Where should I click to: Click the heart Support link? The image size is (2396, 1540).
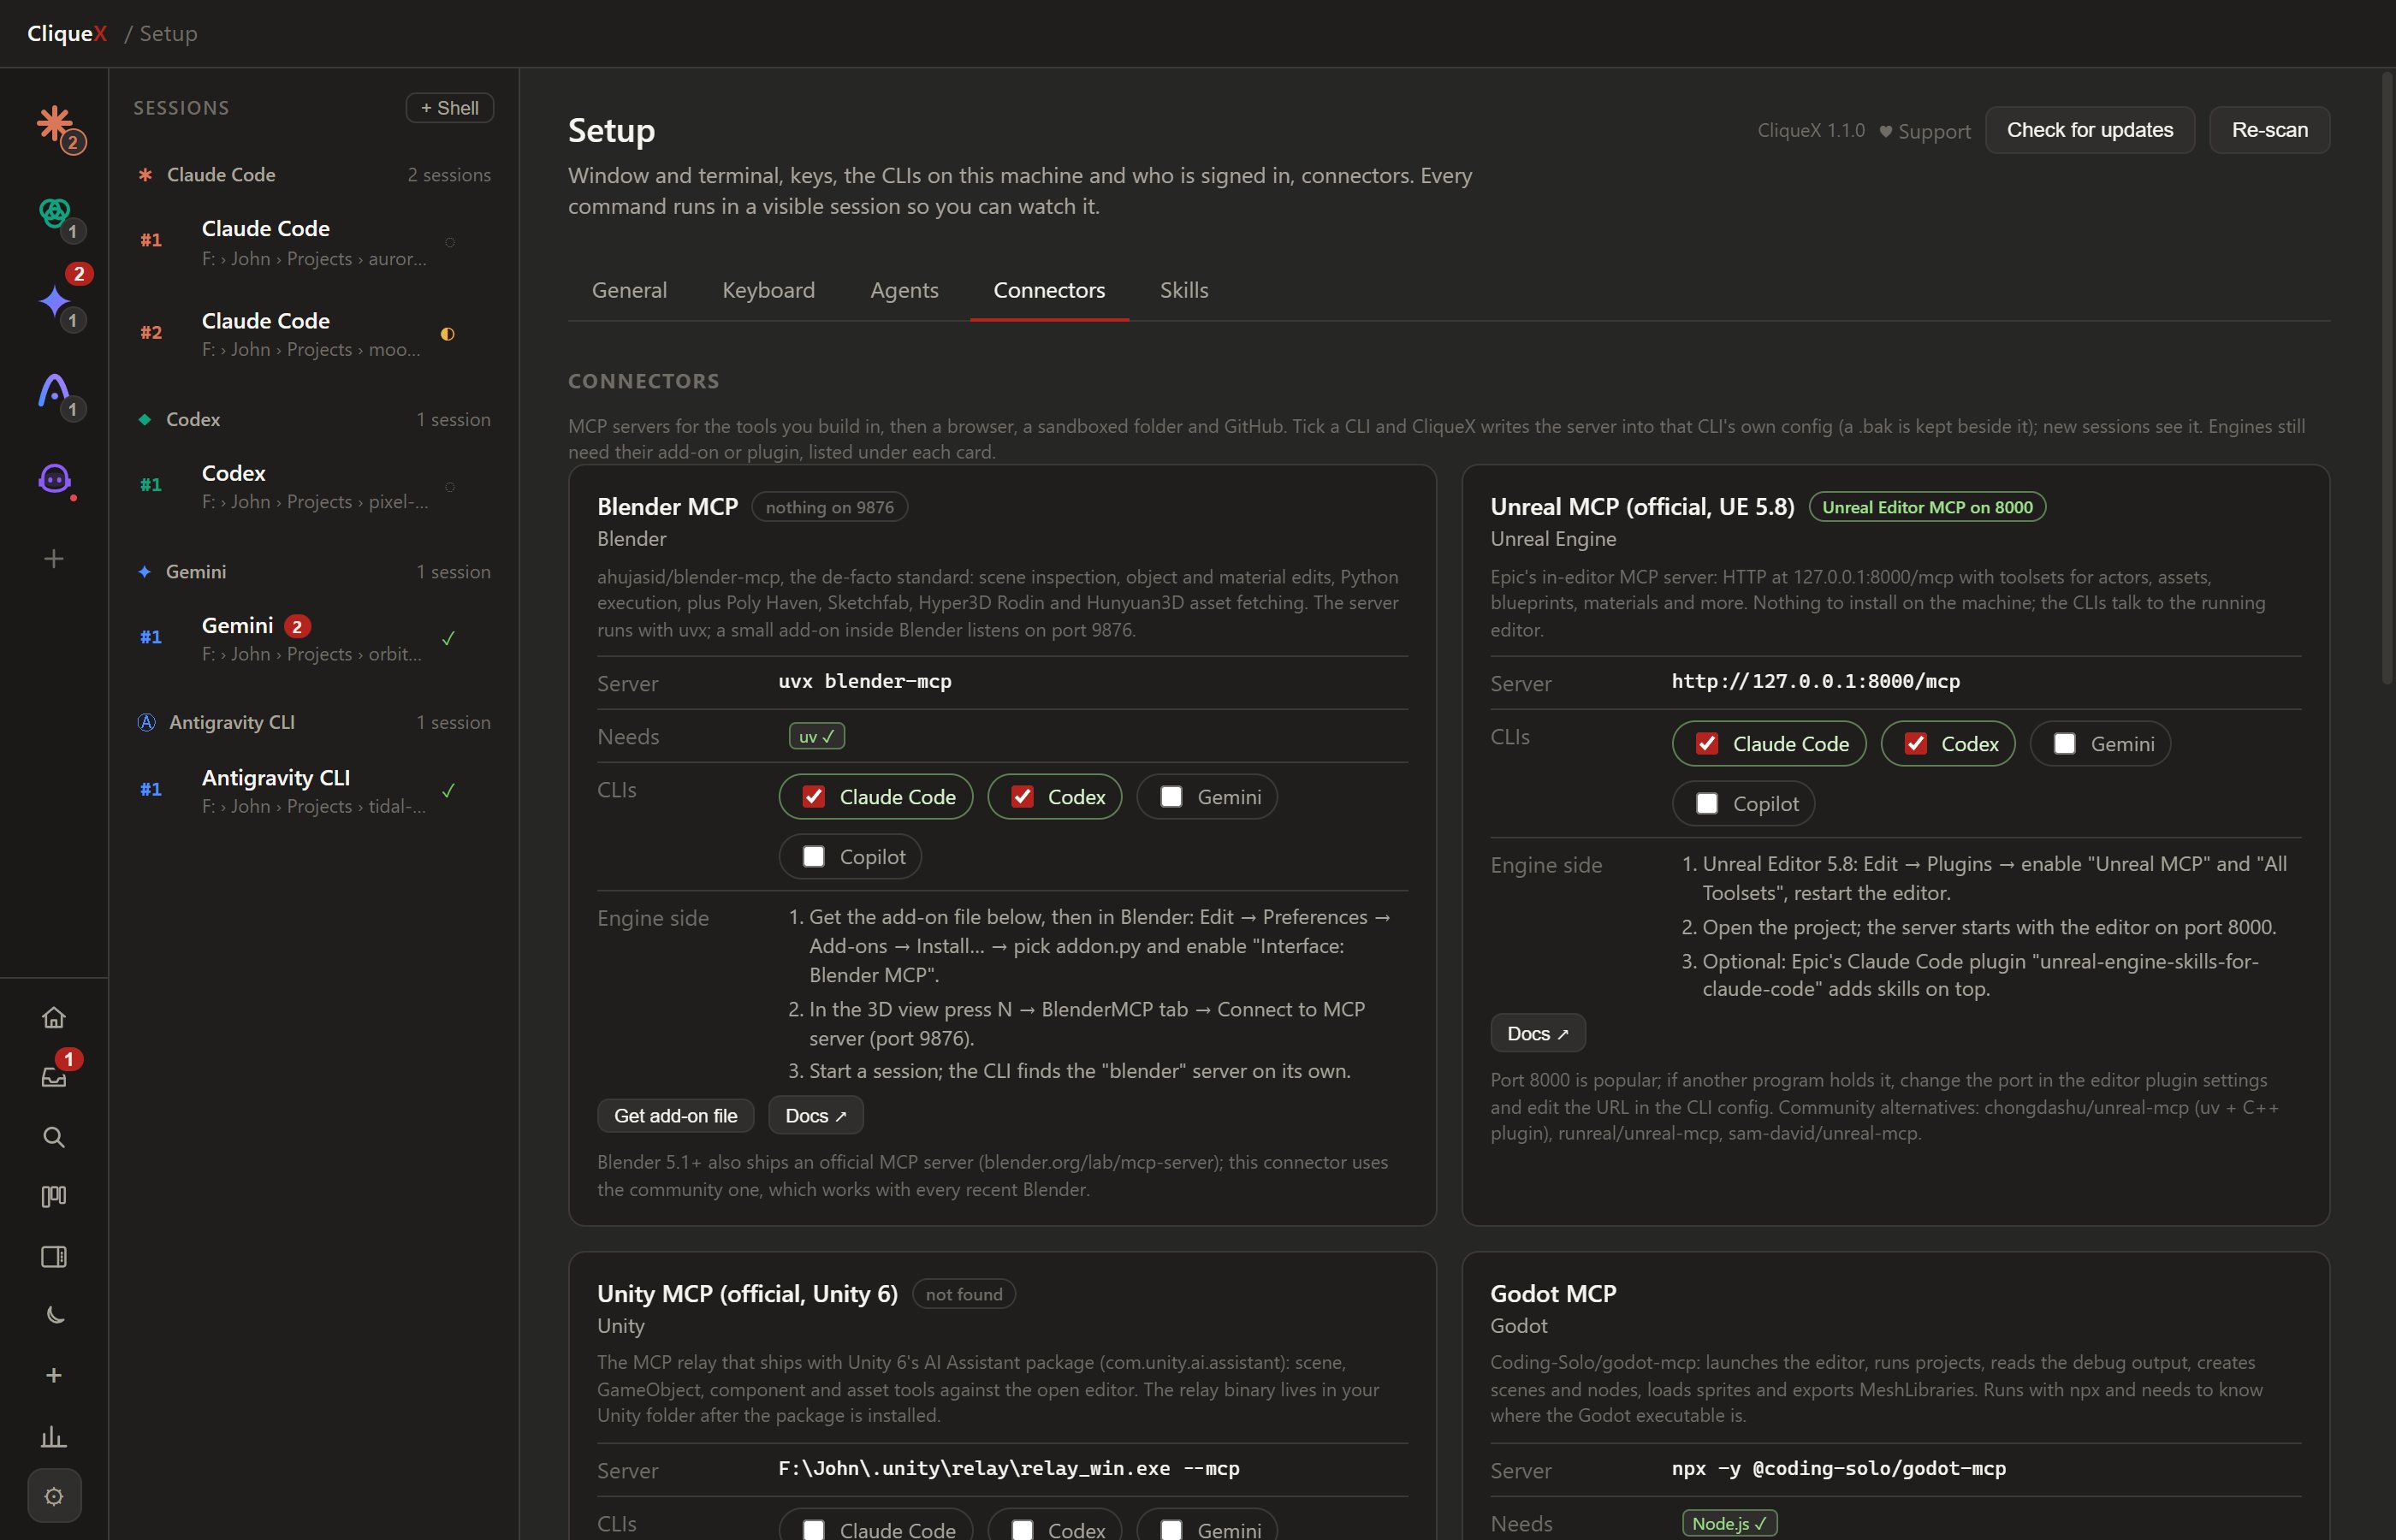[x=1924, y=131]
